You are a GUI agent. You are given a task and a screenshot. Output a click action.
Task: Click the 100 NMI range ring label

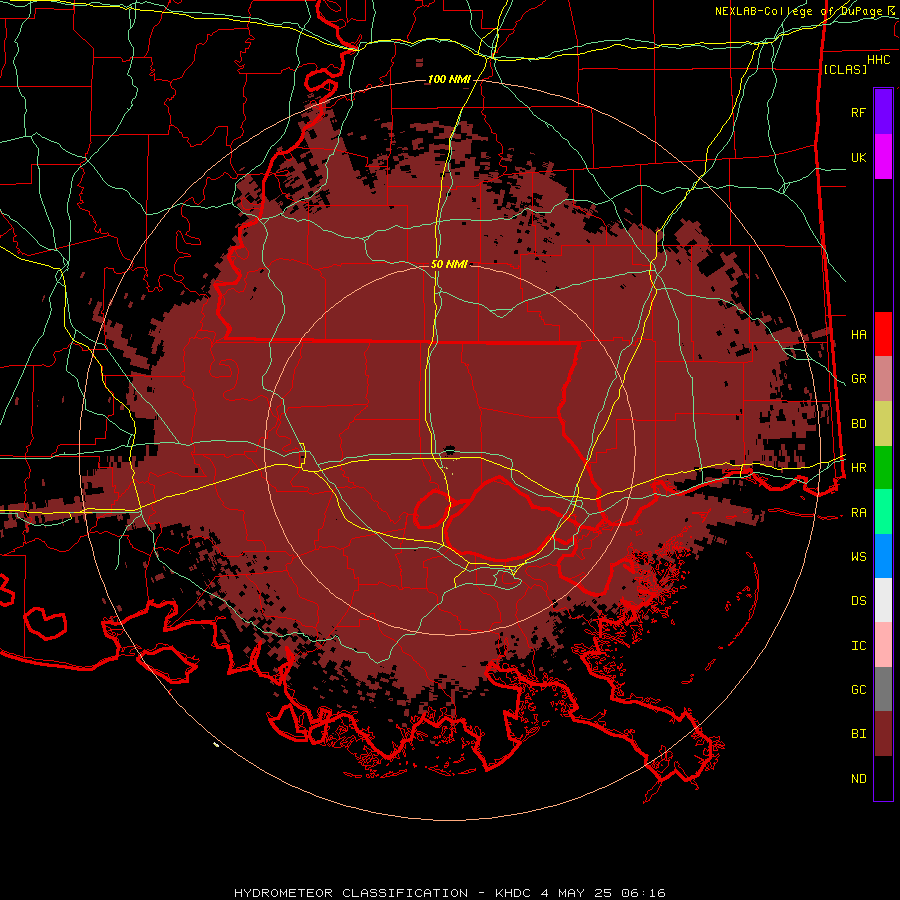coord(449,79)
